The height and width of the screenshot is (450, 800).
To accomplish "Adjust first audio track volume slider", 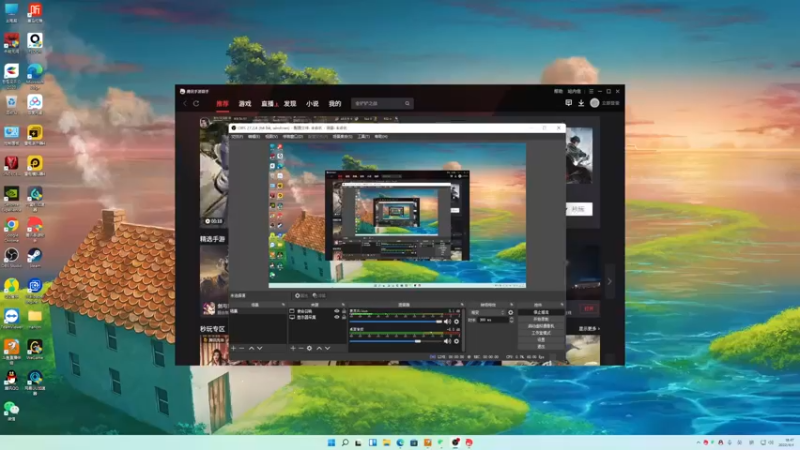I will click(396, 321).
